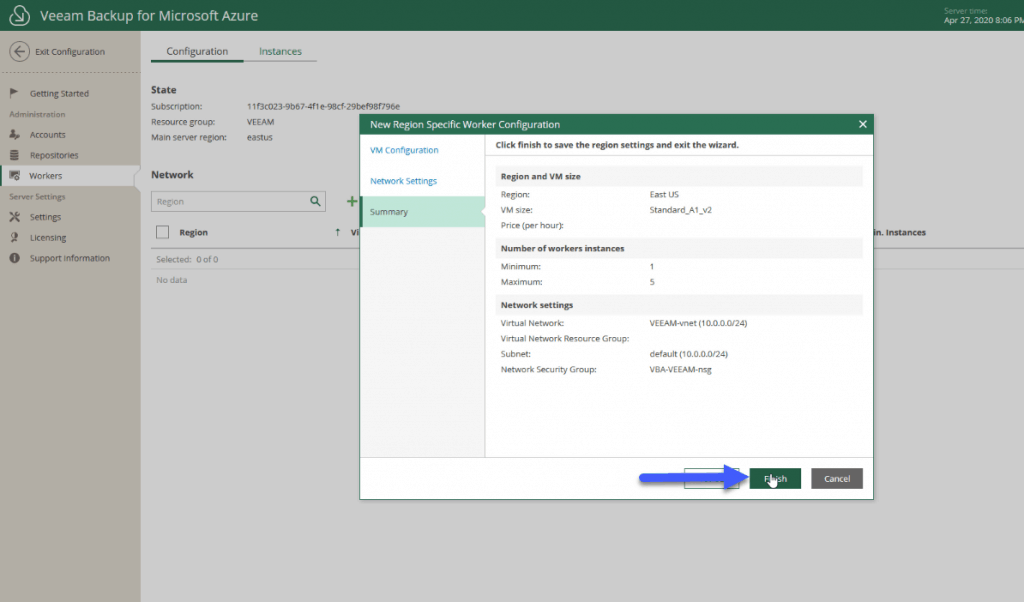
Task: Click the Virtual Network Resource Group label
Action: click(x=565, y=338)
